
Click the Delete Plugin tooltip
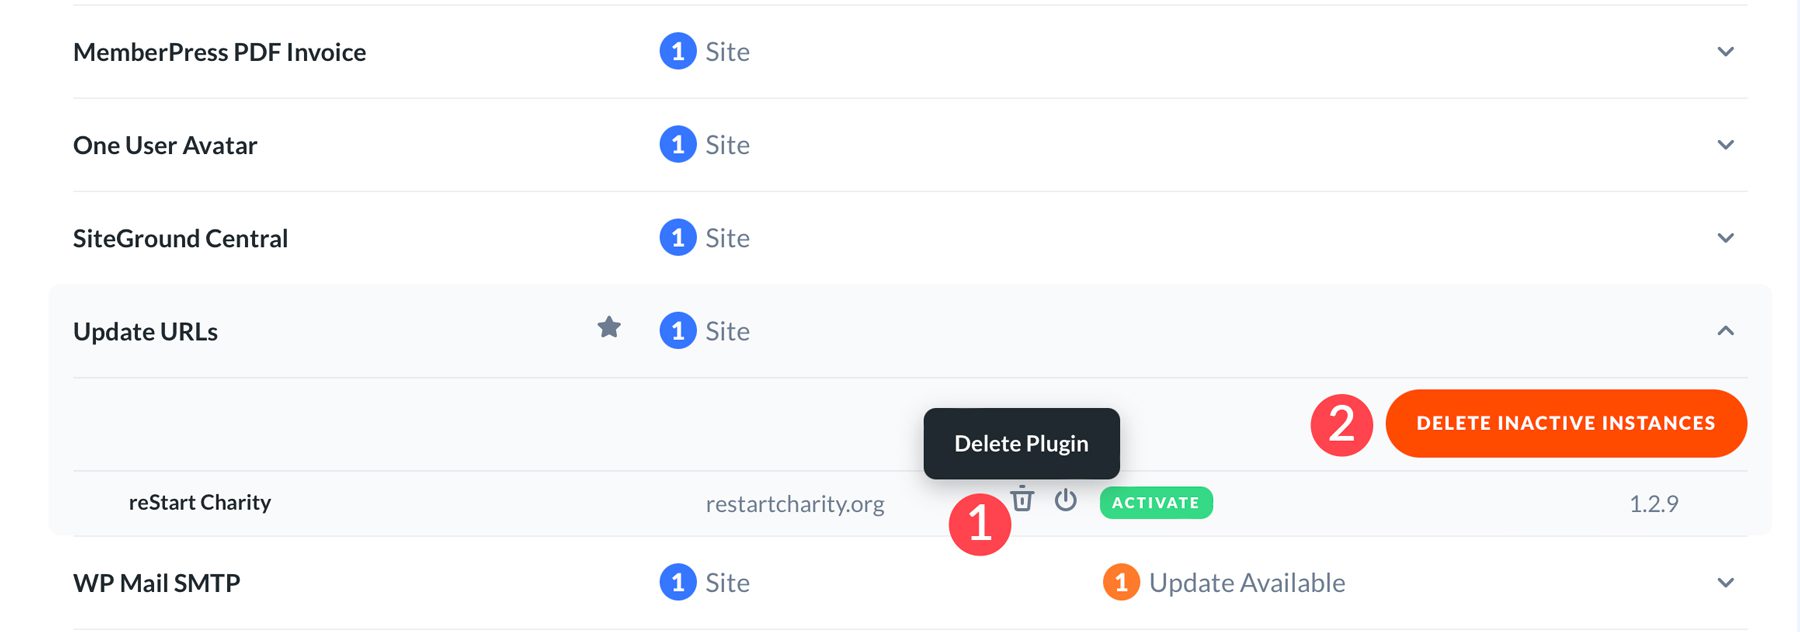1021,443
